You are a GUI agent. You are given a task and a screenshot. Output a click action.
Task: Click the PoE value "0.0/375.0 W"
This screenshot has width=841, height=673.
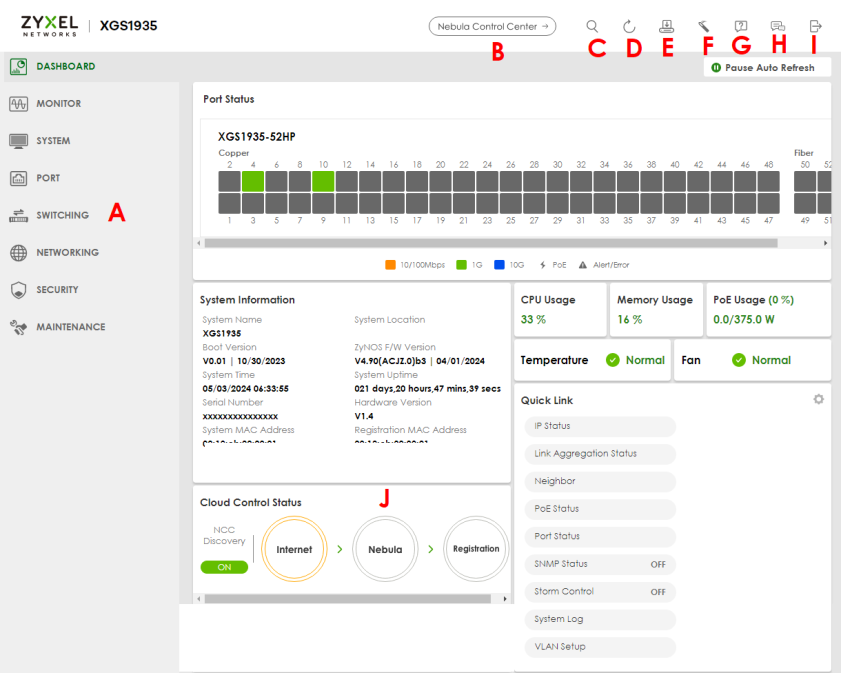coord(744,320)
